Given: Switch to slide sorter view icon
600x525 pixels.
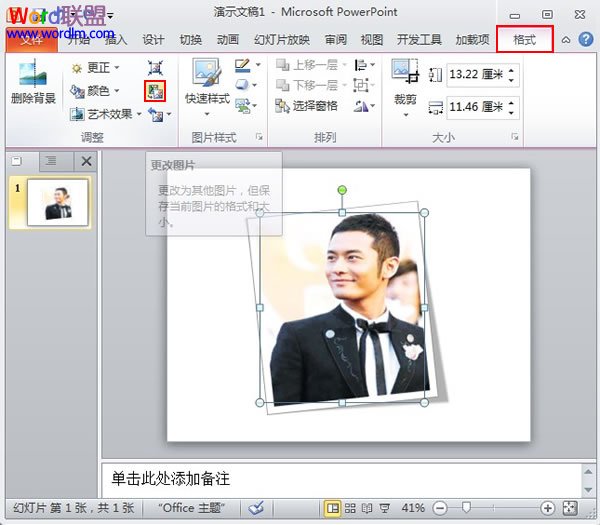Looking at the screenshot, I should (x=350, y=508).
